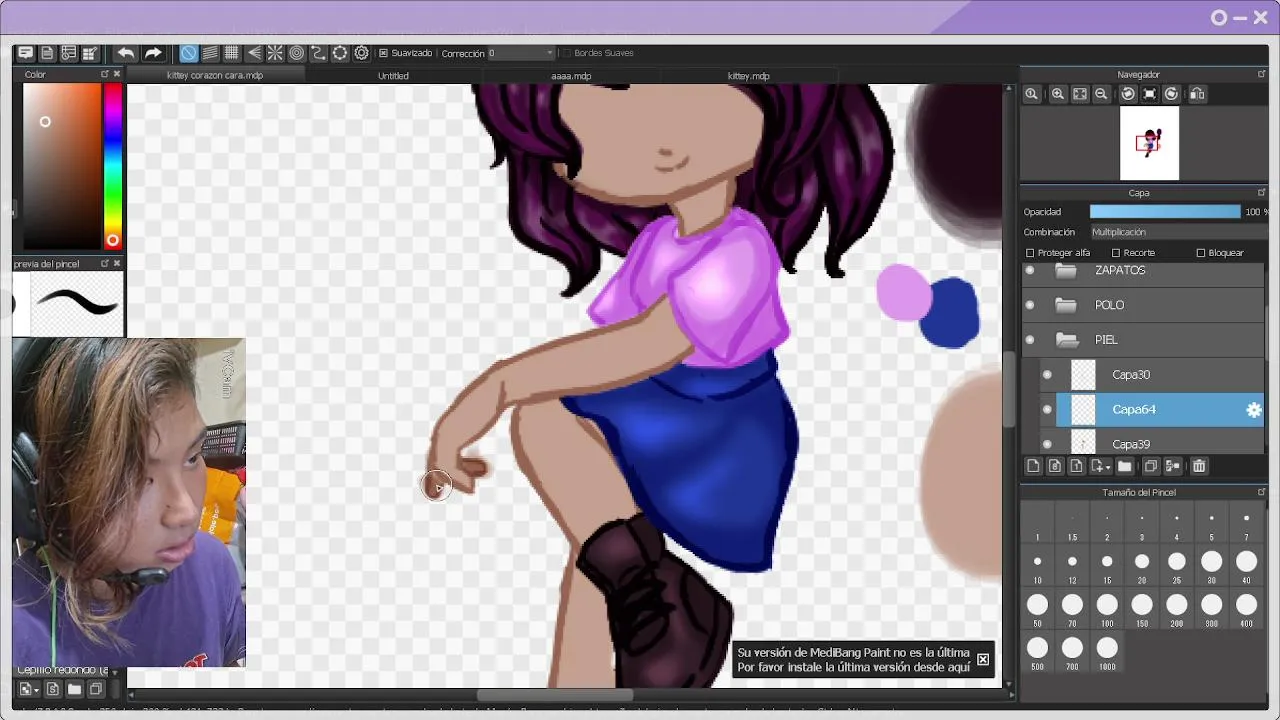
Task: Hide the ZAPATOS folder visibility dot
Action: (x=1030, y=270)
